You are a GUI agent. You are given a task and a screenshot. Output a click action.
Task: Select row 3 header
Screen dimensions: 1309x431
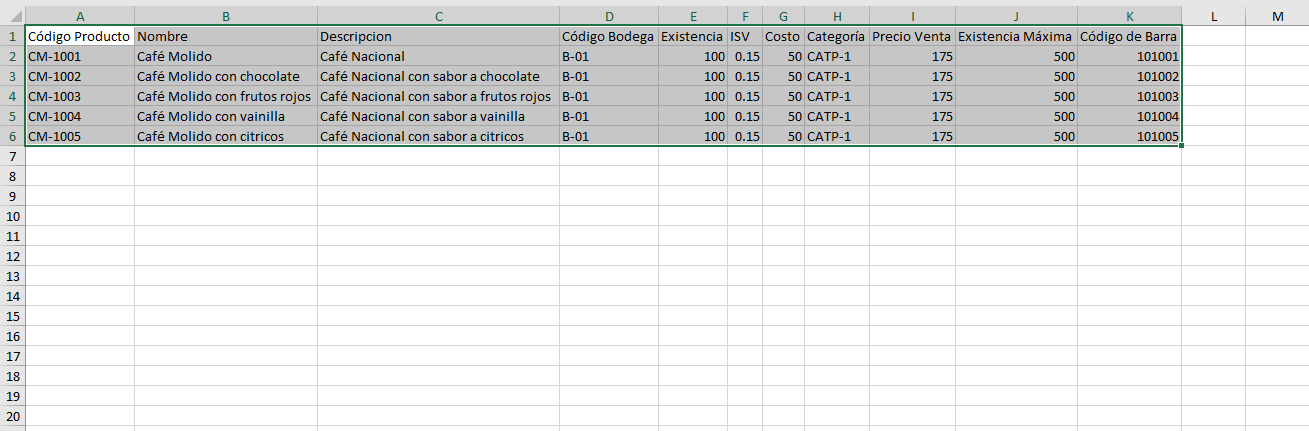[x=12, y=76]
